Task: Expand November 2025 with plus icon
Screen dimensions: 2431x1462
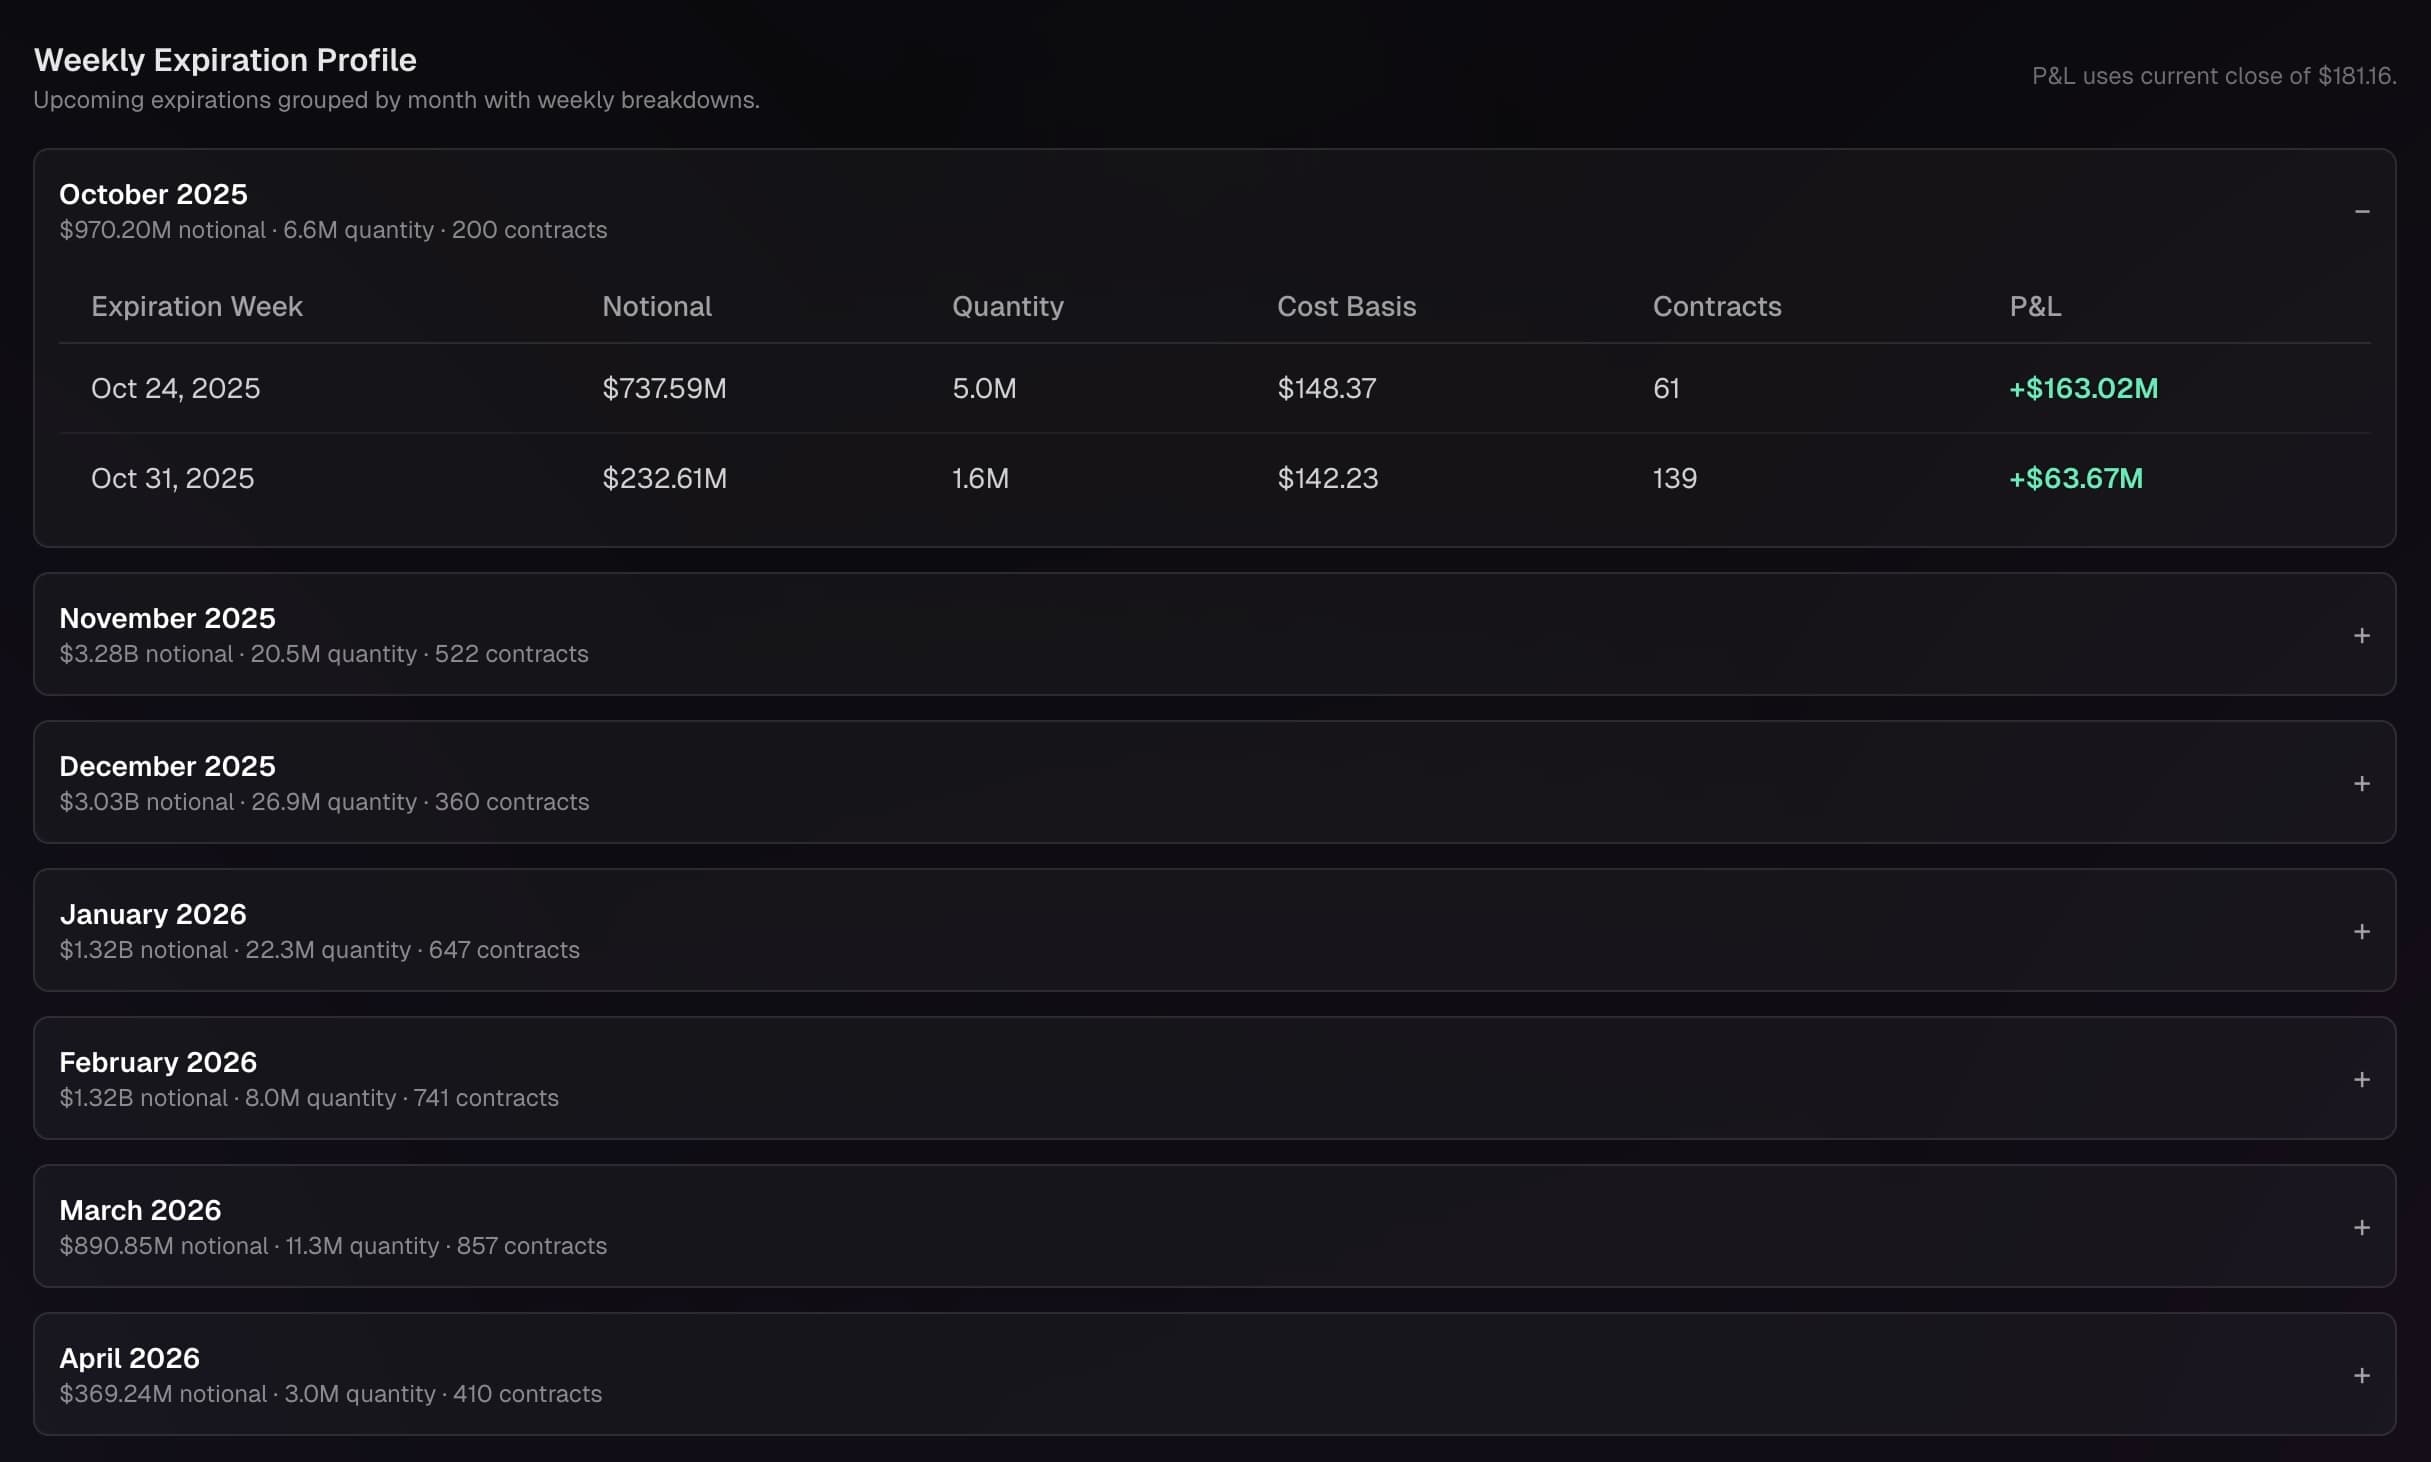Action: tap(2361, 636)
